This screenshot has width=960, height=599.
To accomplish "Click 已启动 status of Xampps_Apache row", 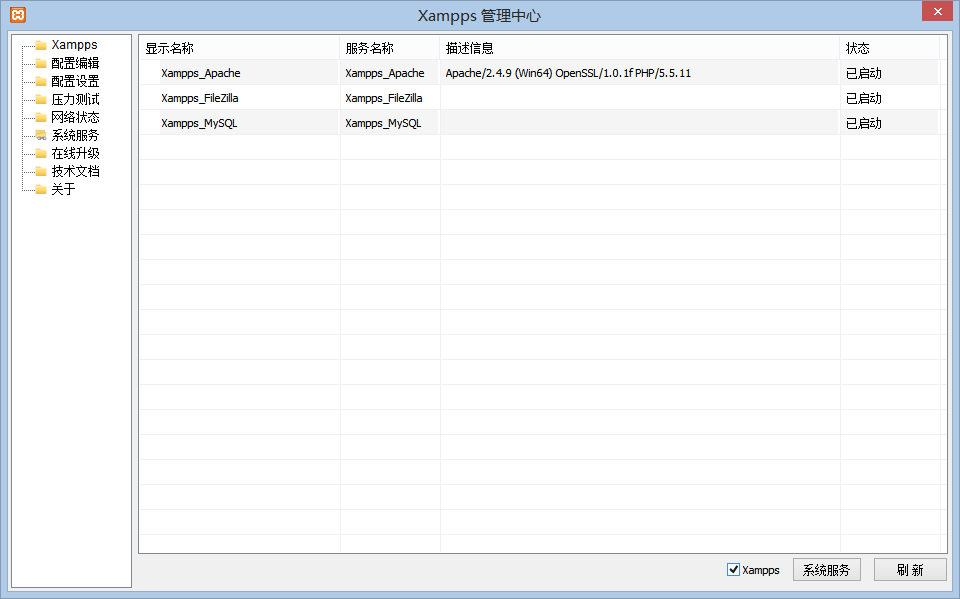I will point(863,73).
